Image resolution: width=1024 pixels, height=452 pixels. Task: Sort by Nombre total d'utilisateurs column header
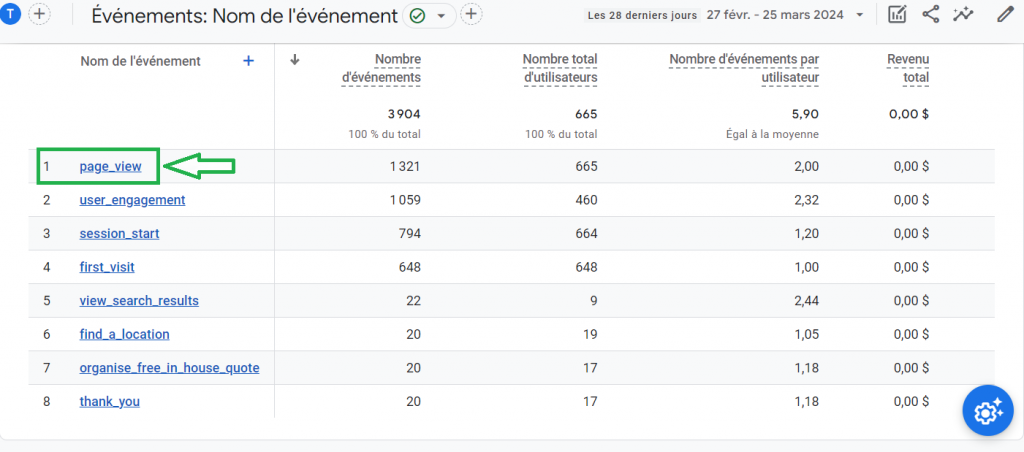(560, 69)
